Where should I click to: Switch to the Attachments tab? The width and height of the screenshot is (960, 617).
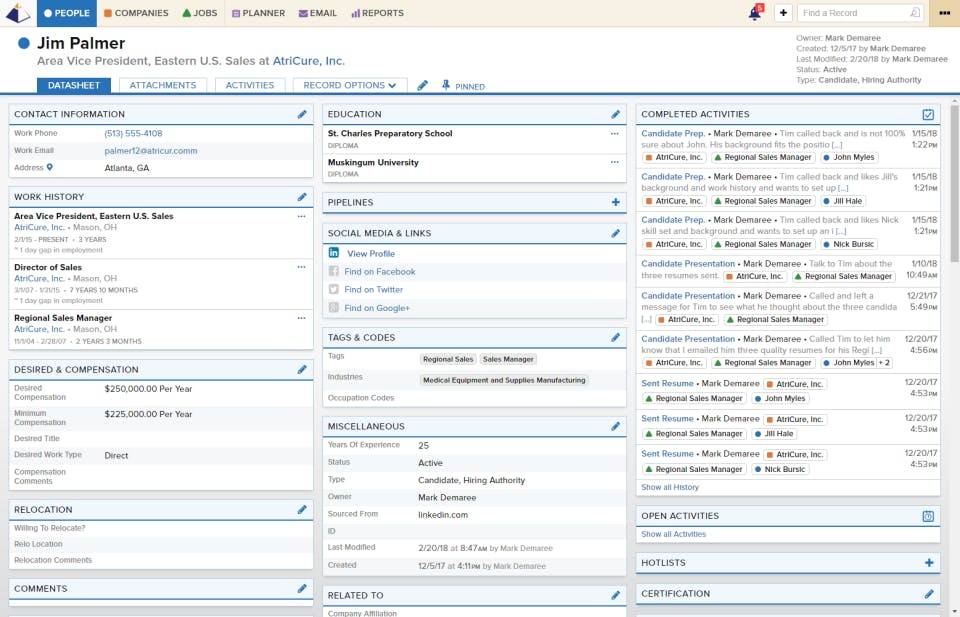pos(163,85)
